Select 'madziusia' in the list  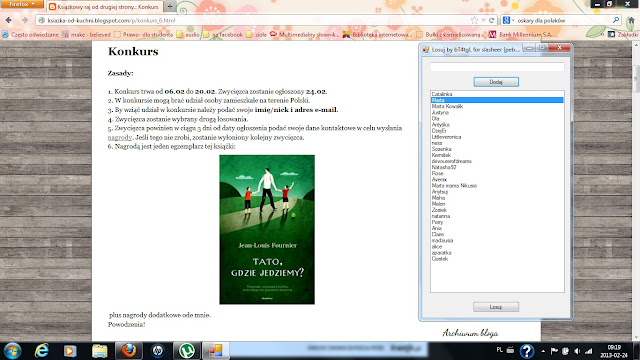coord(442,240)
